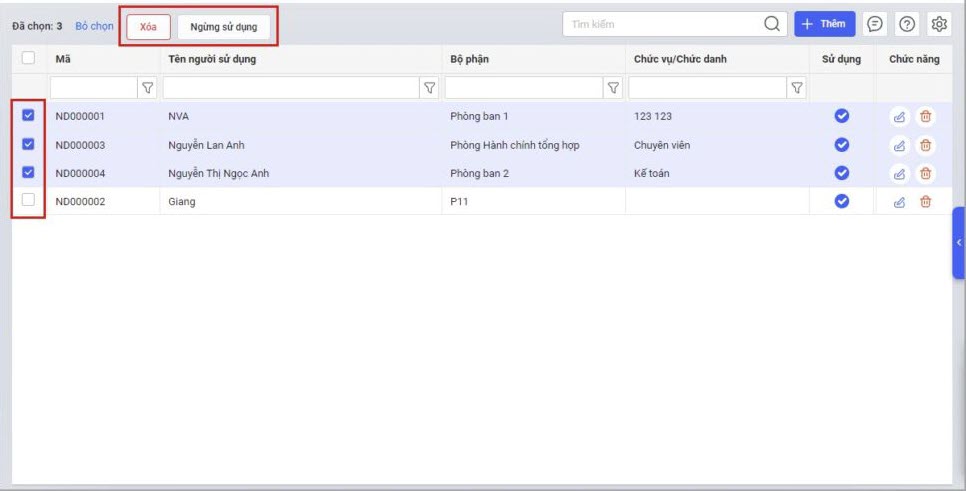Open the filter dropdown for Mã column
The width and height of the screenshot is (966, 491).
click(x=147, y=88)
